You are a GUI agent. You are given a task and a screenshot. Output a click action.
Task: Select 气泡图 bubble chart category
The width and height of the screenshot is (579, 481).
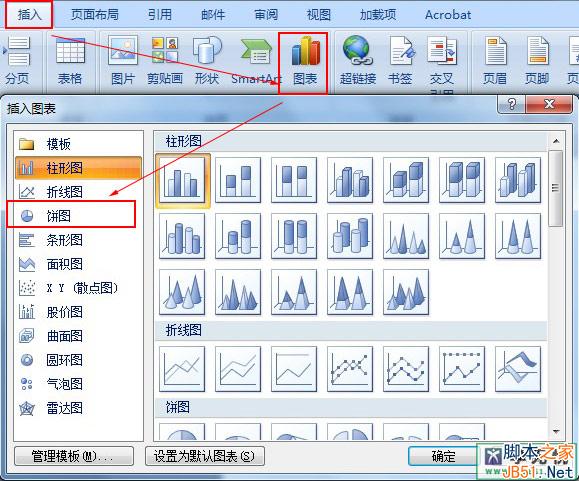(78, 384)
